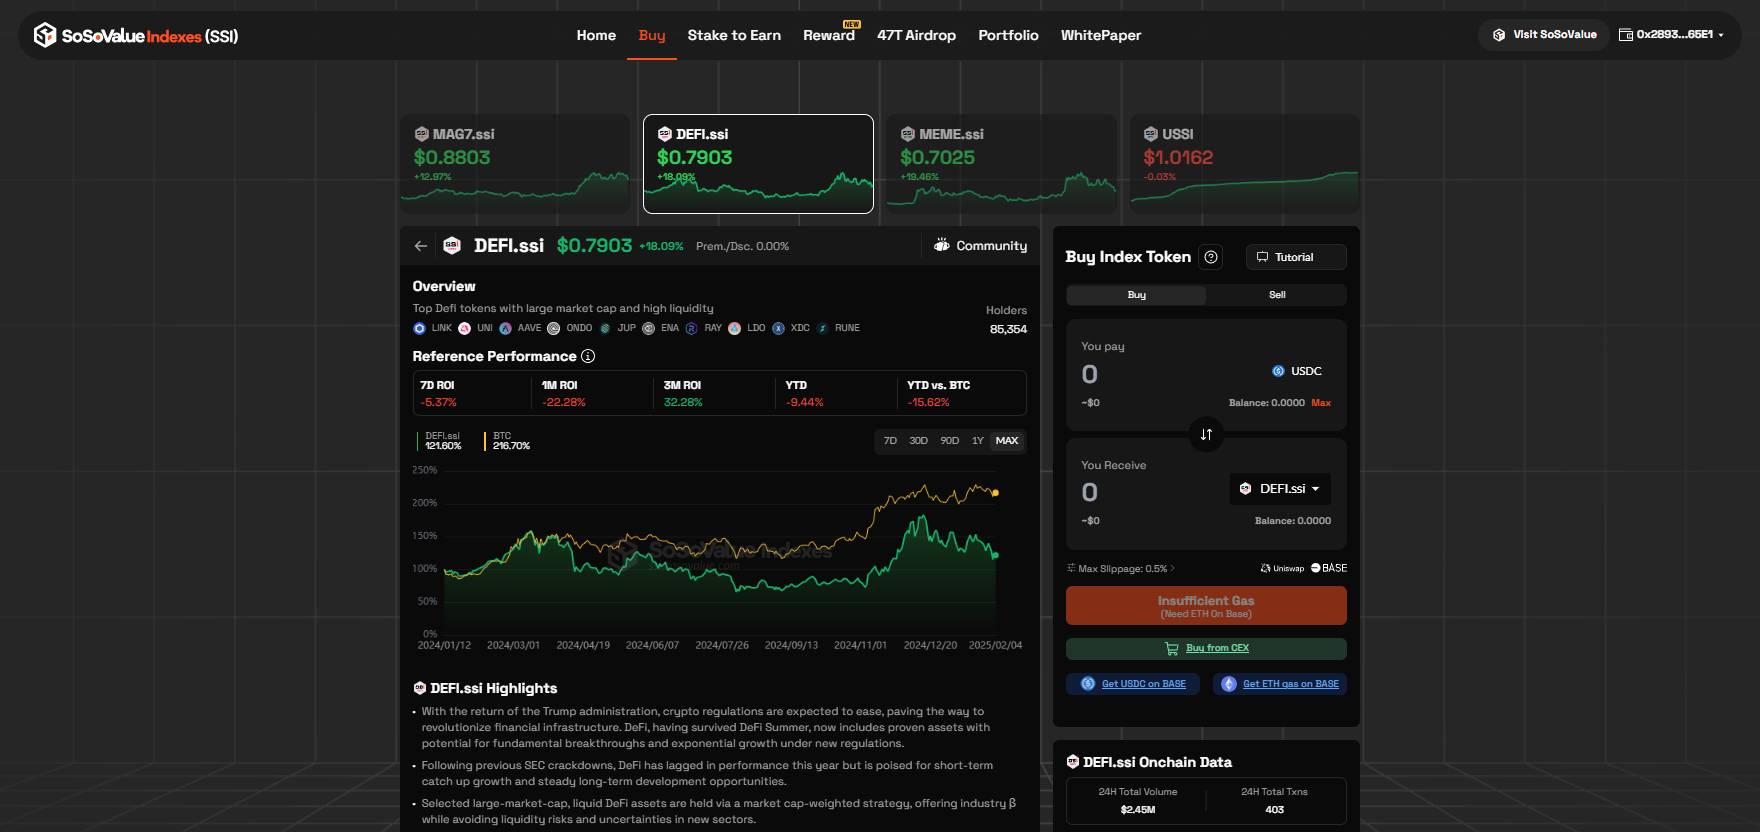This screenshot has height=832, width=1760.
Task: Click the 3M ROI value 32.28%
Action: pyautogui.click(x=683, y=402)
